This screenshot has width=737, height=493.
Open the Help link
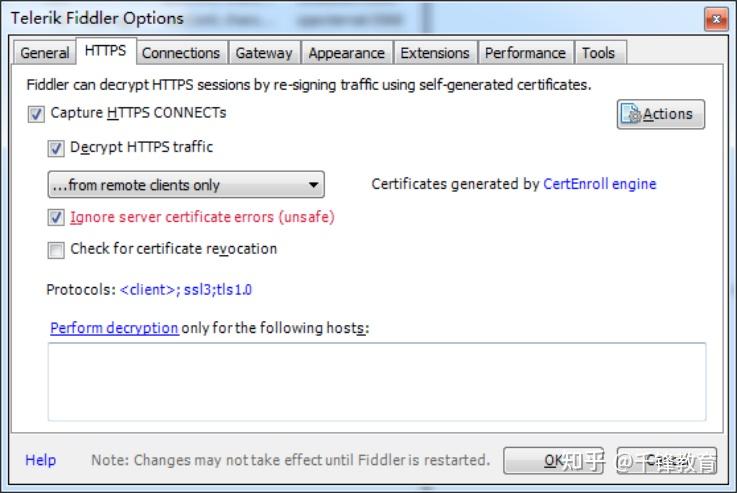tap(40, 460)
